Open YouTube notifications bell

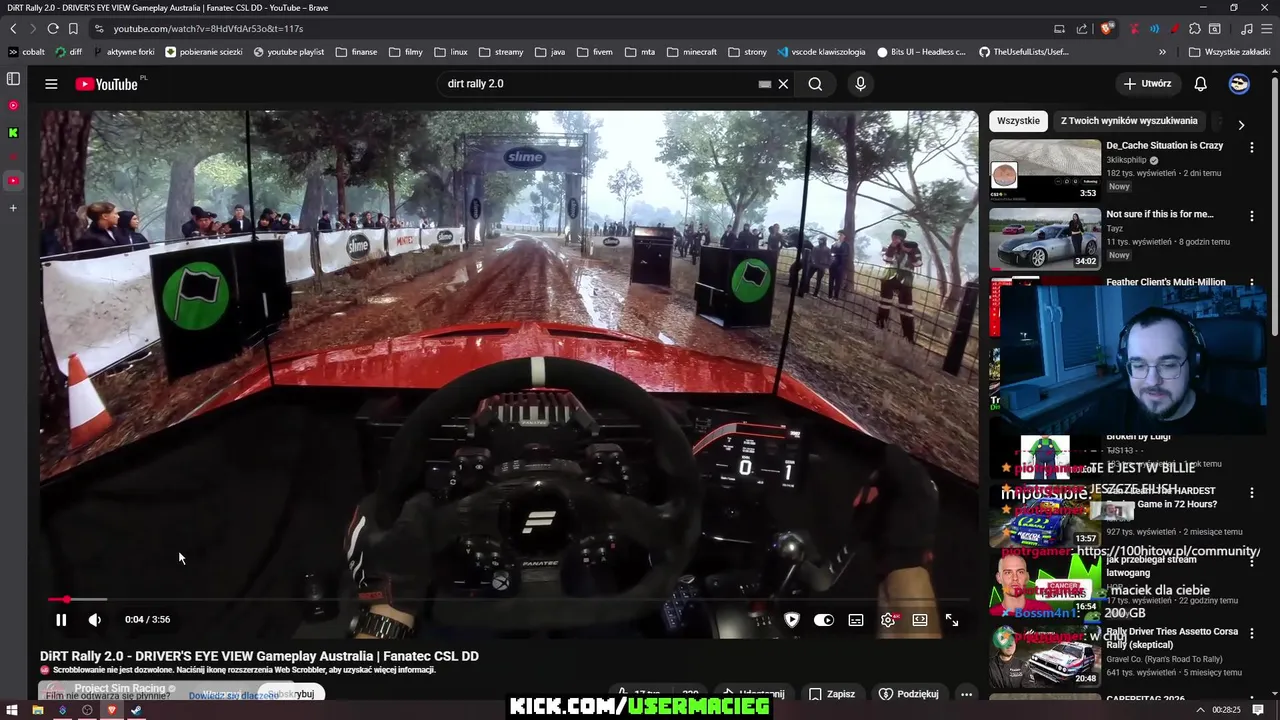1200,84
